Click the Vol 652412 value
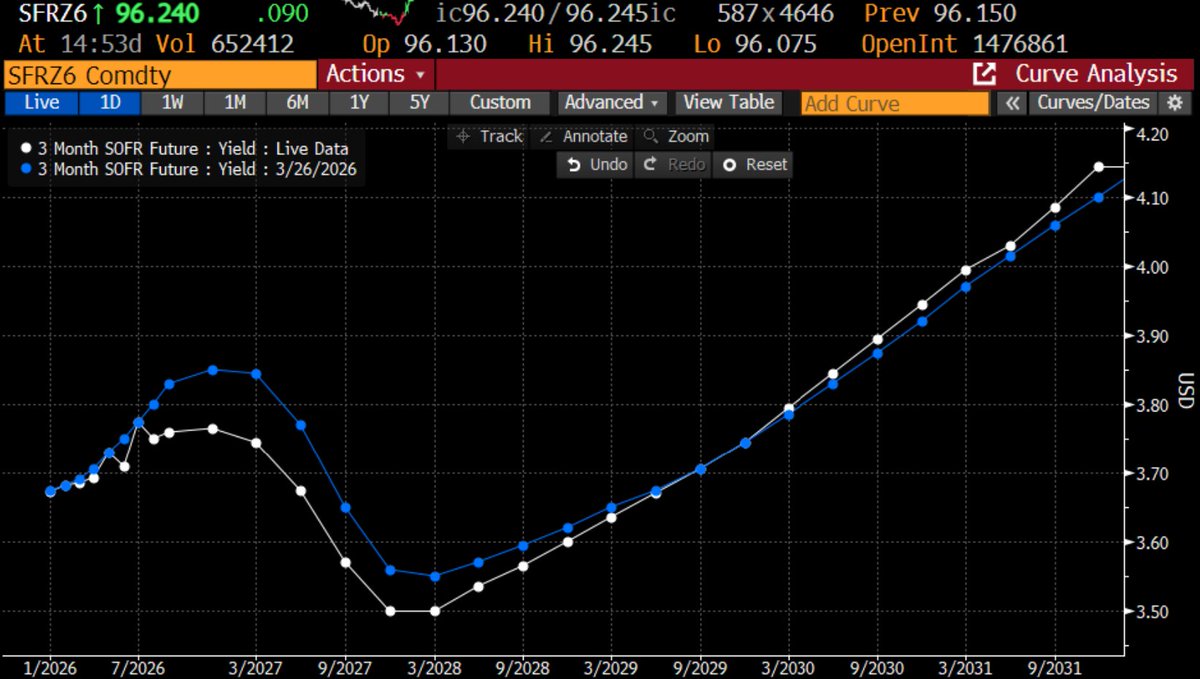 [x=227, y=44]
